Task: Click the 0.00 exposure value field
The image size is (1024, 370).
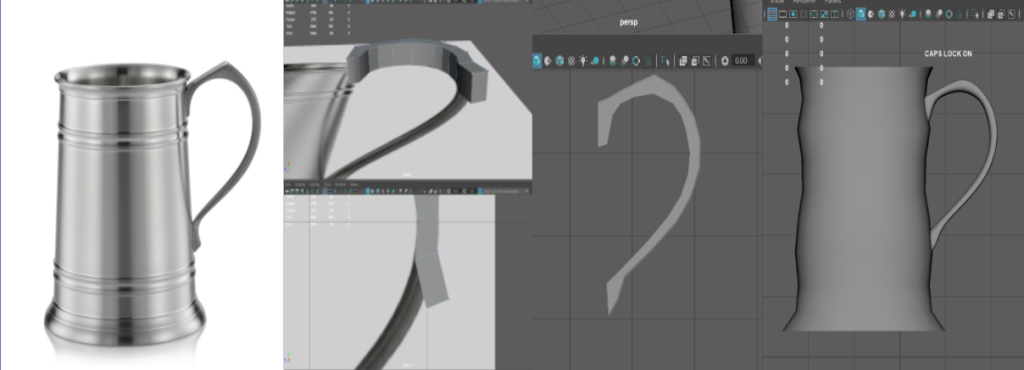Action: 743,61
